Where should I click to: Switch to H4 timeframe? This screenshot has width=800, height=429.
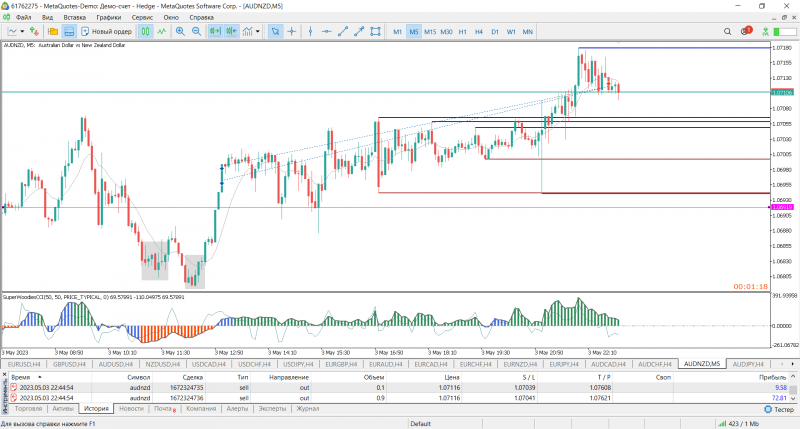click(479, 32)
